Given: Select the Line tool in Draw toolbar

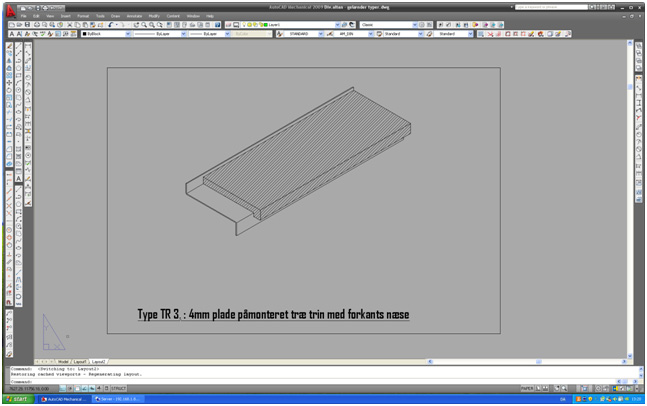Looking at the screenshot, I should 19,46.
